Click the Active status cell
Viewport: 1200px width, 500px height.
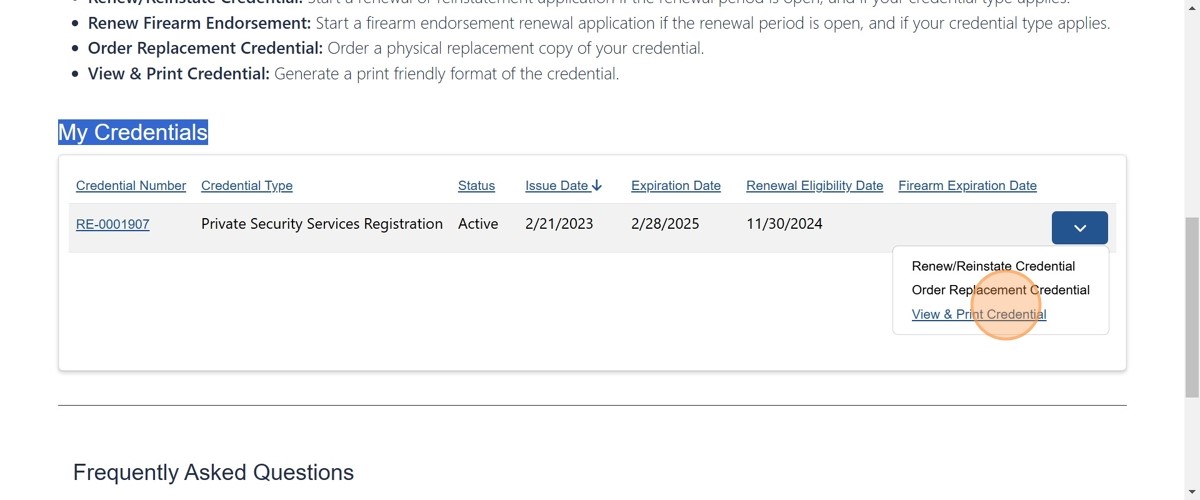click(x=478, y=224)
